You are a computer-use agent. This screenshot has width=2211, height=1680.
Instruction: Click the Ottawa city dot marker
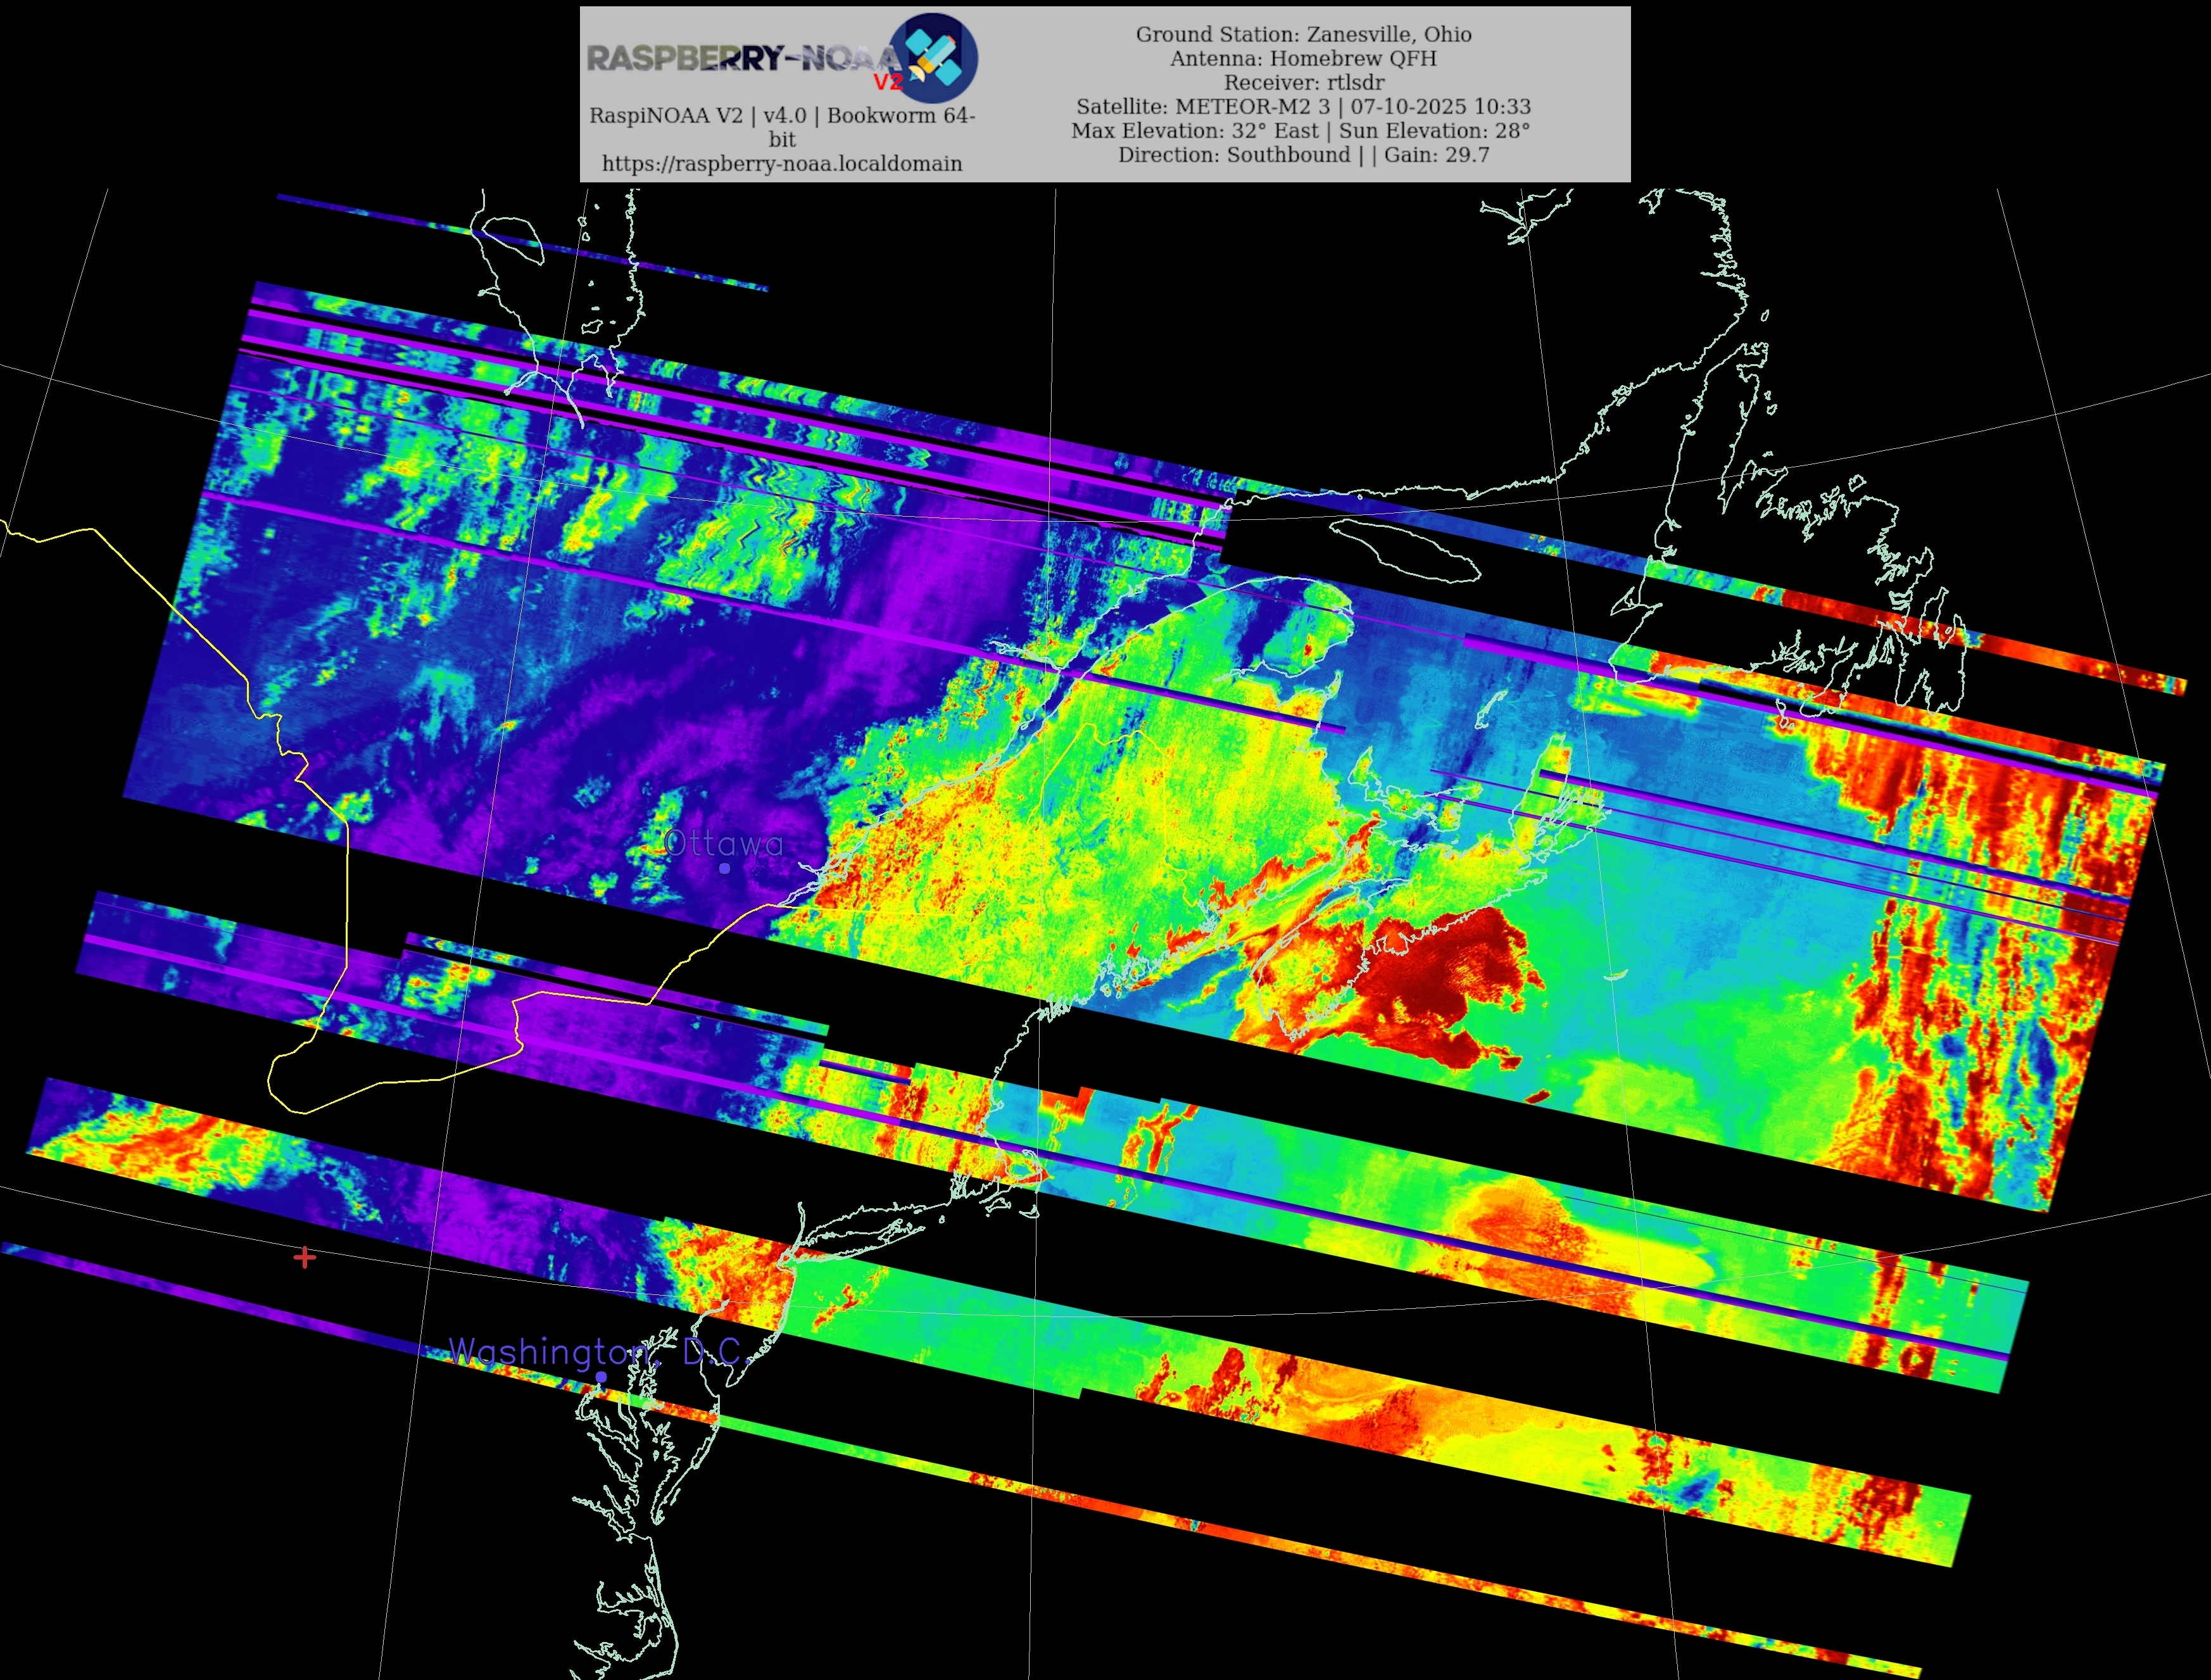coord(725,868)
